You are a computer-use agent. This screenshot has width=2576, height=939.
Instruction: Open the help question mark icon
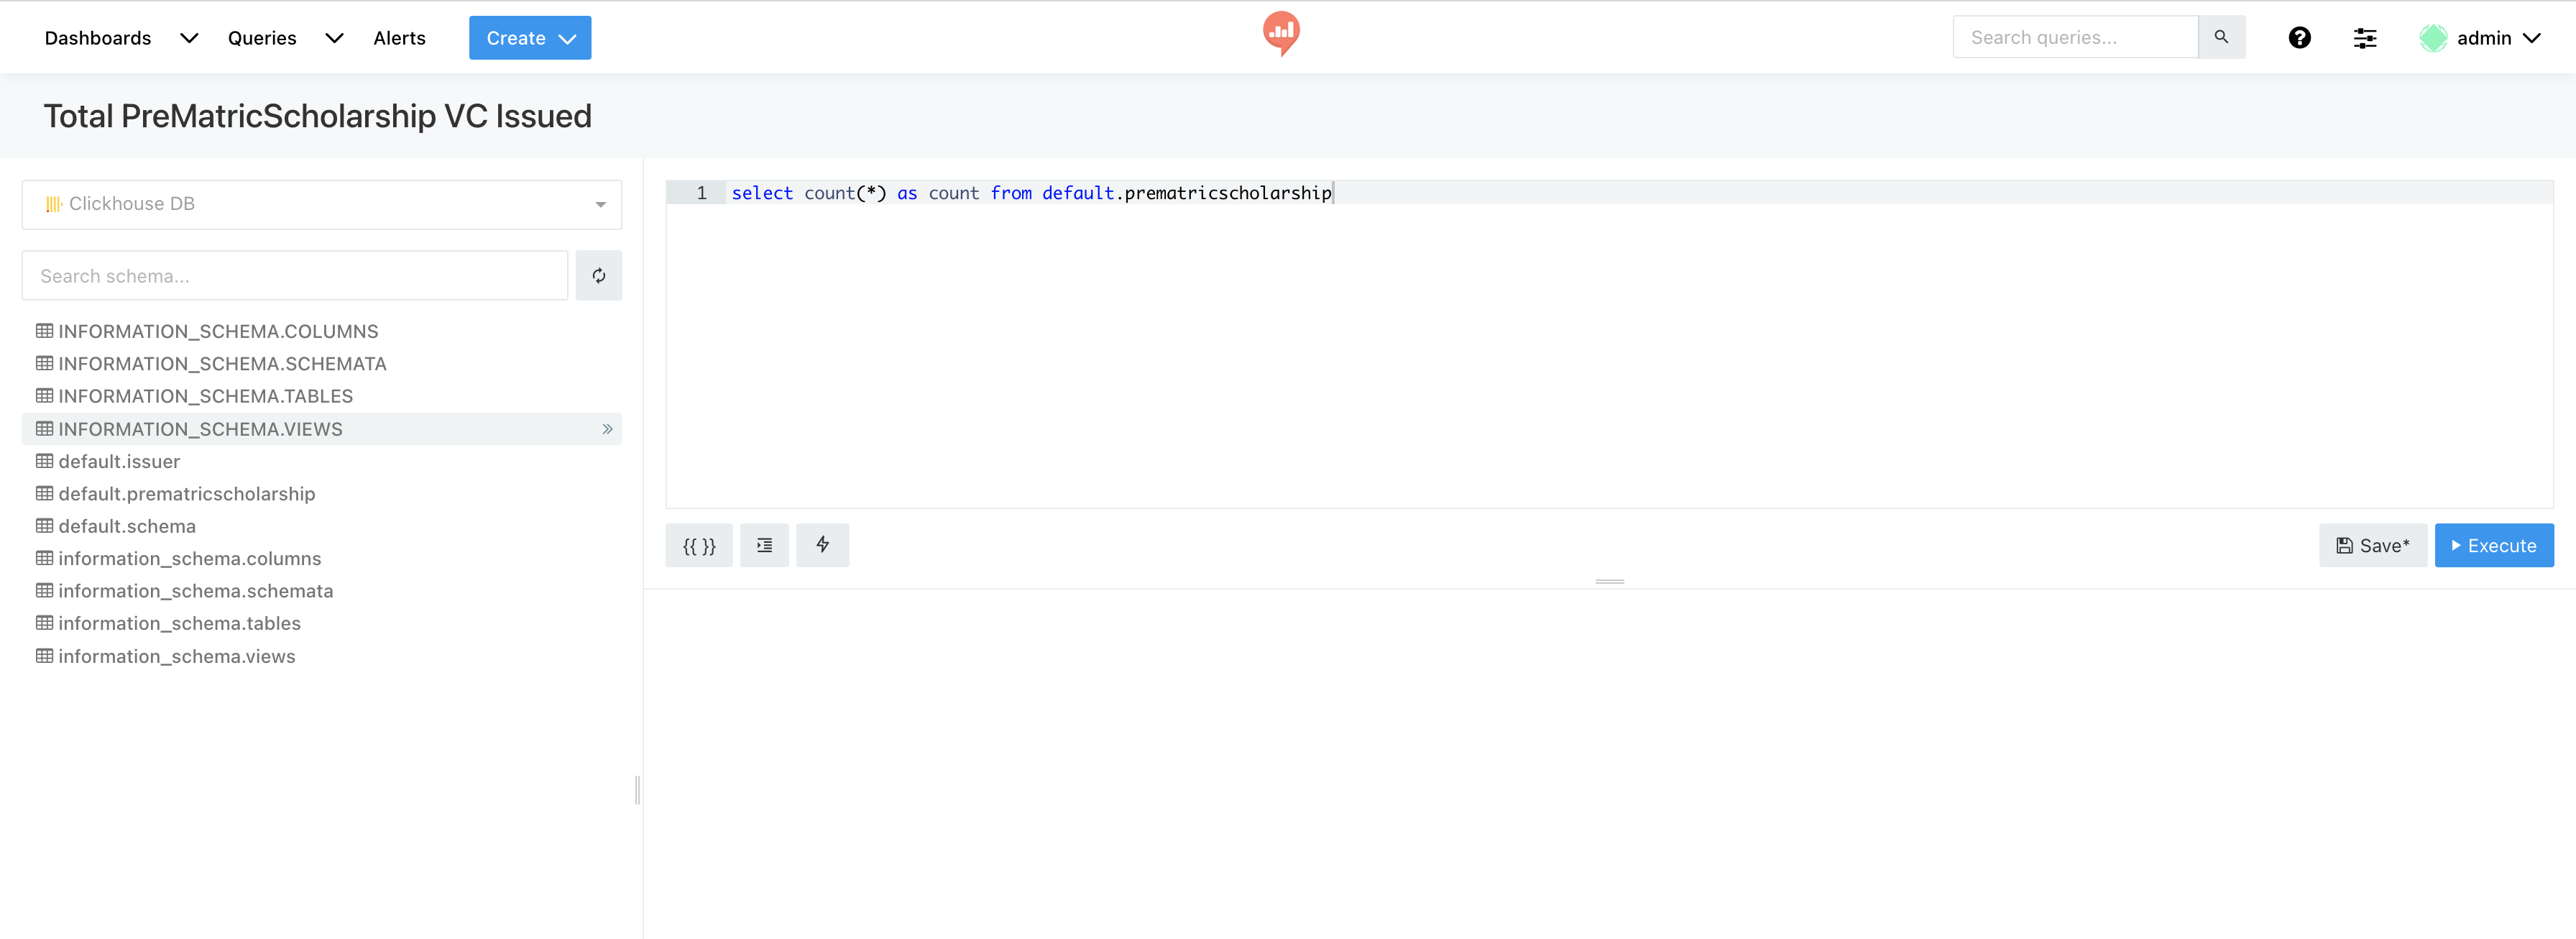click(x=2299, y=38)
